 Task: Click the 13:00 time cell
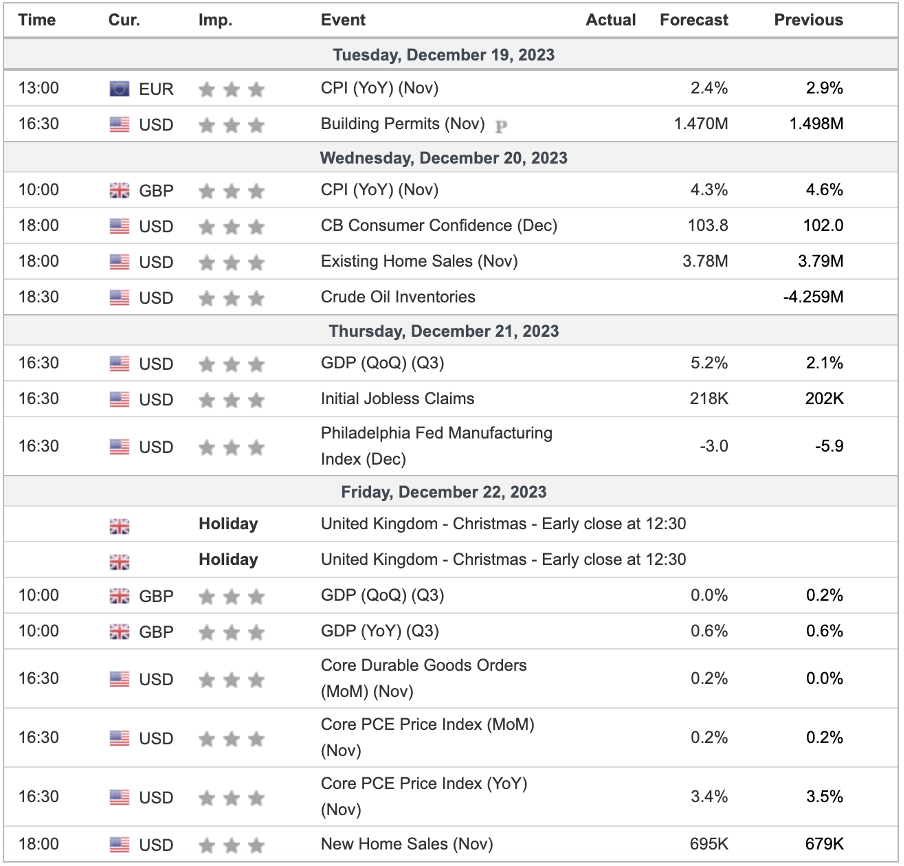39,88
